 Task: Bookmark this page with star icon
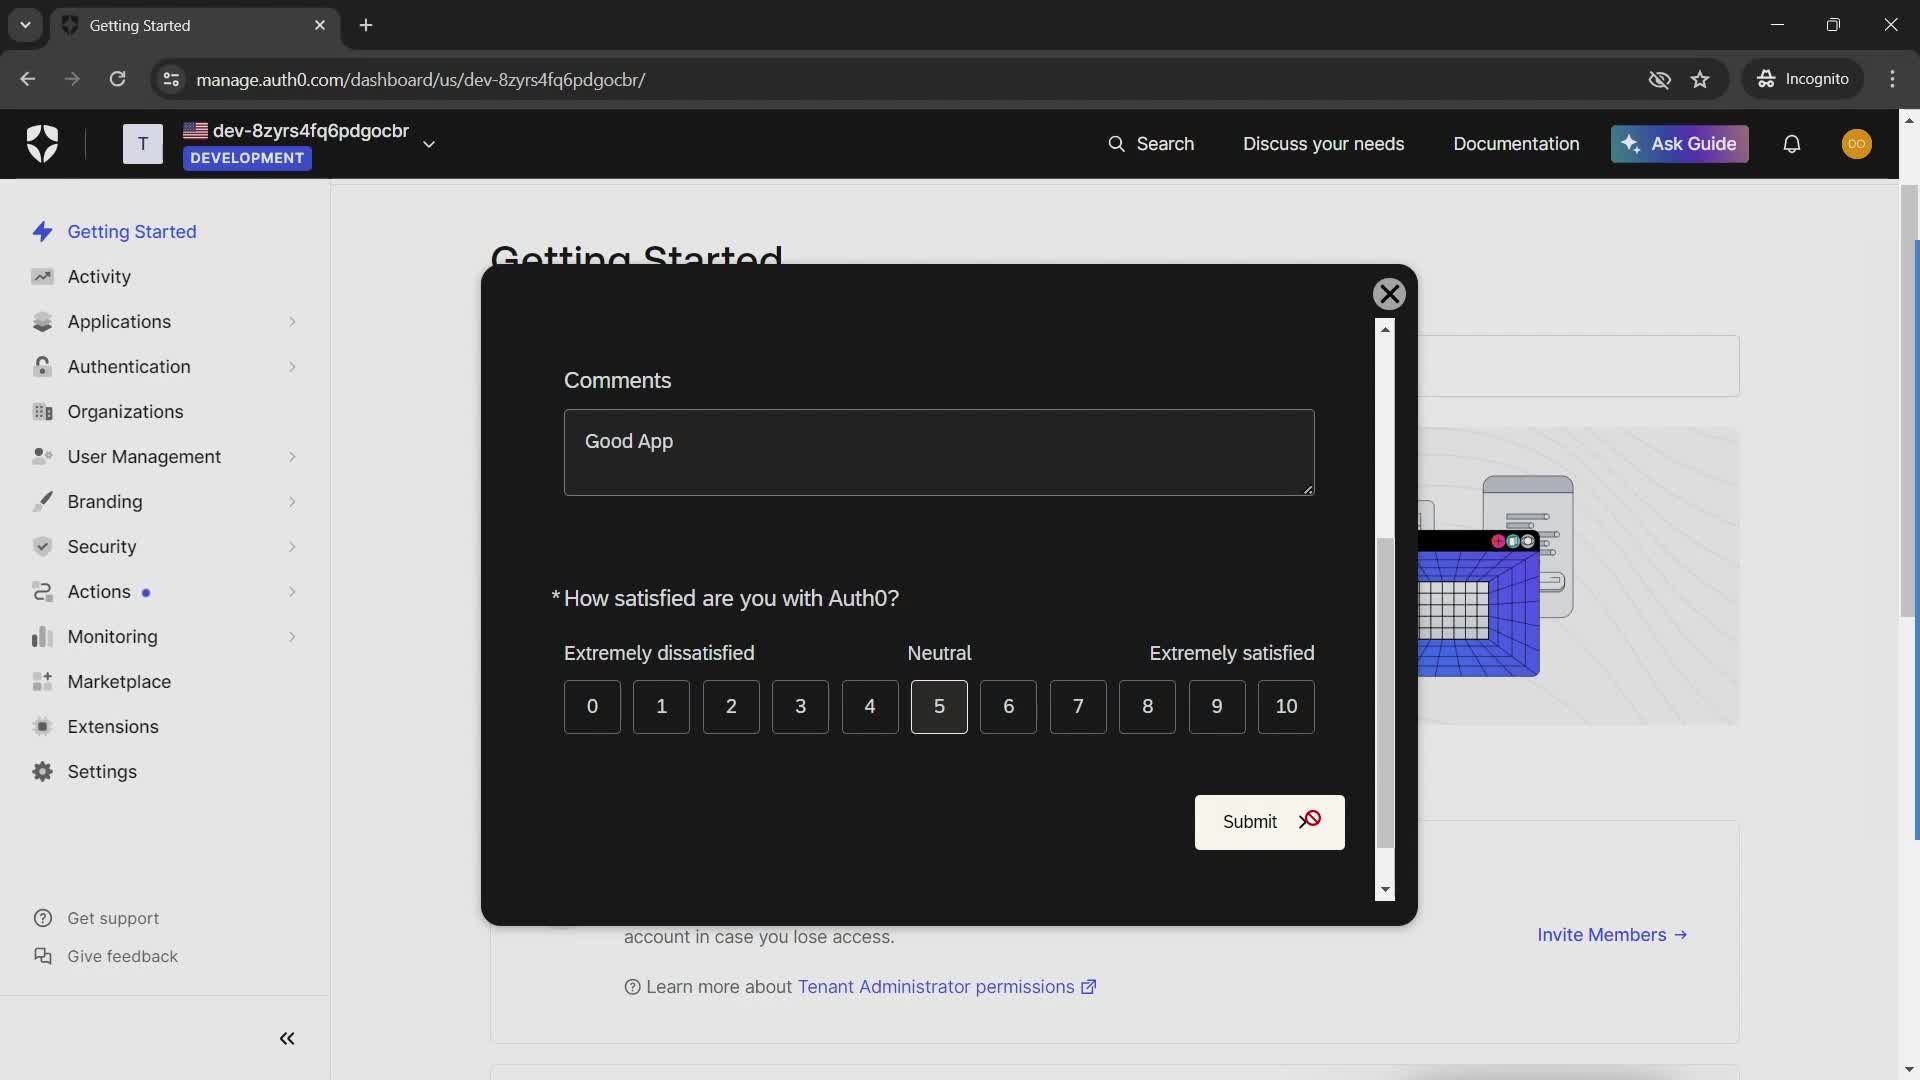point(1700,79)
